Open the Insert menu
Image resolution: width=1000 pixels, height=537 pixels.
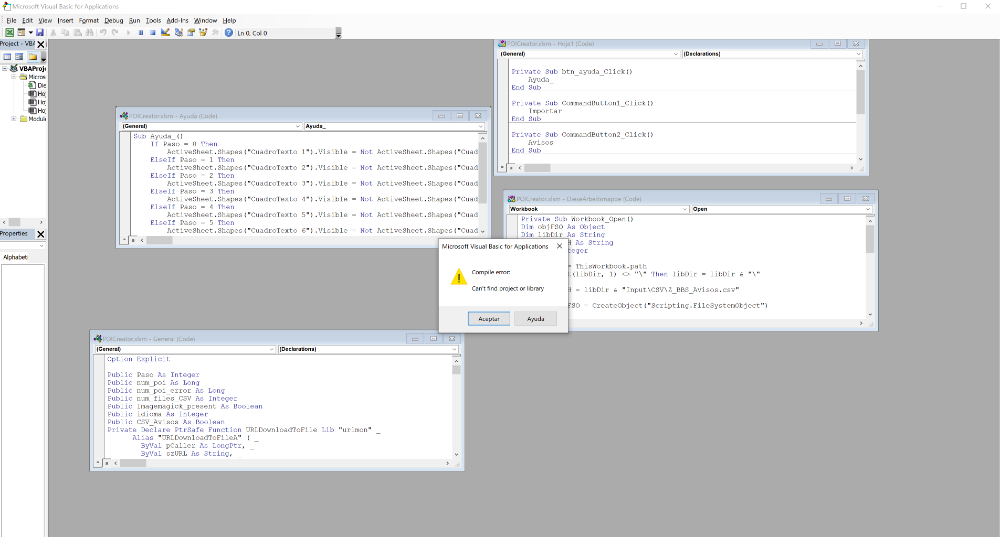(65, 20)
